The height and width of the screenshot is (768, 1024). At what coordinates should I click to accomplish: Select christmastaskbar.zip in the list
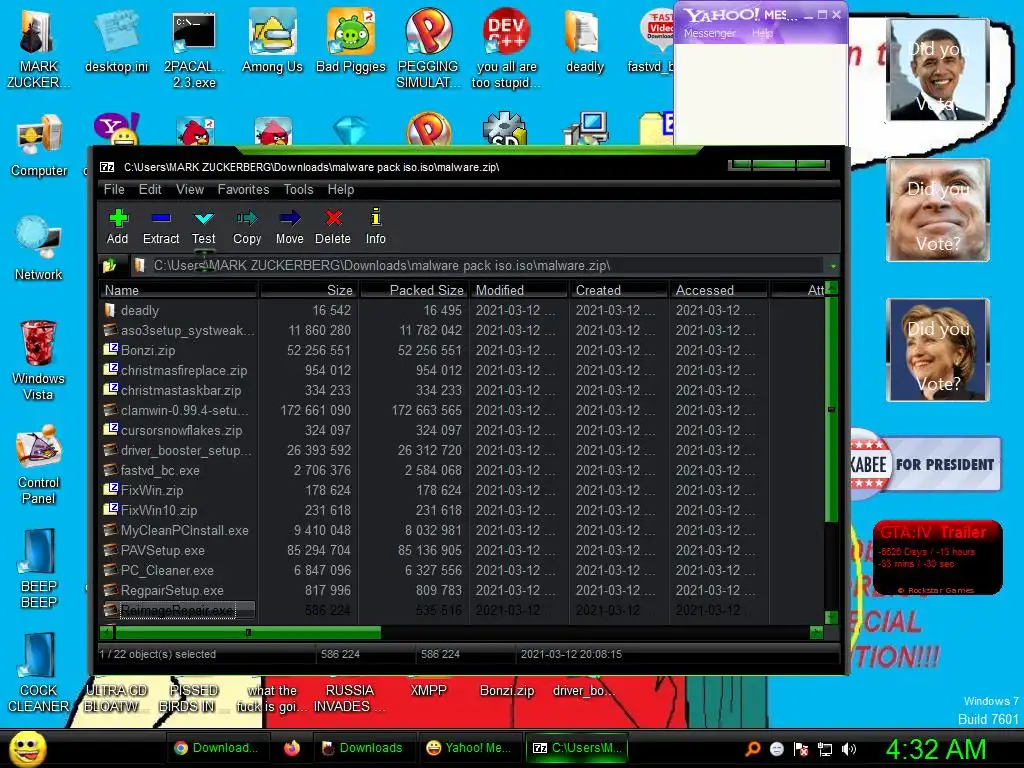pos(462,391)
